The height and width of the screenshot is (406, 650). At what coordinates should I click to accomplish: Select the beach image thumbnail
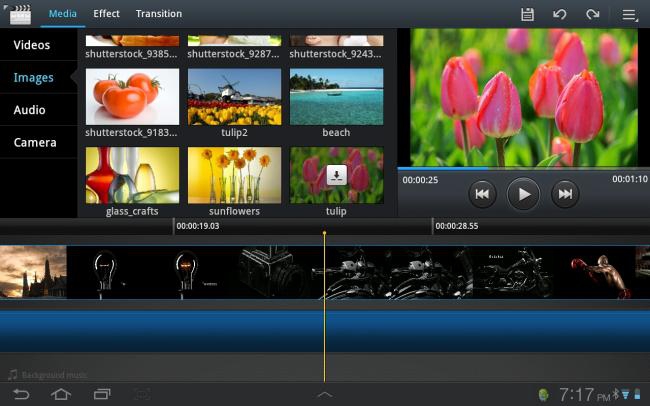click(337, 97)
